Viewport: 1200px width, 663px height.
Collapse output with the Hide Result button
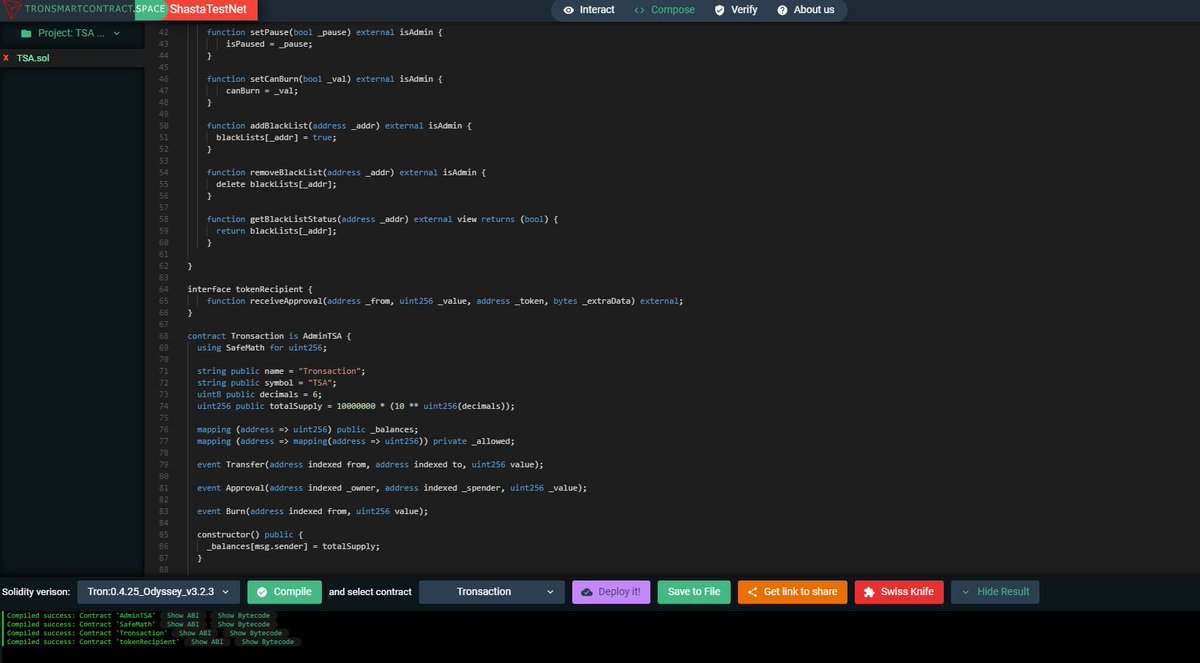(x=995, y=592)
